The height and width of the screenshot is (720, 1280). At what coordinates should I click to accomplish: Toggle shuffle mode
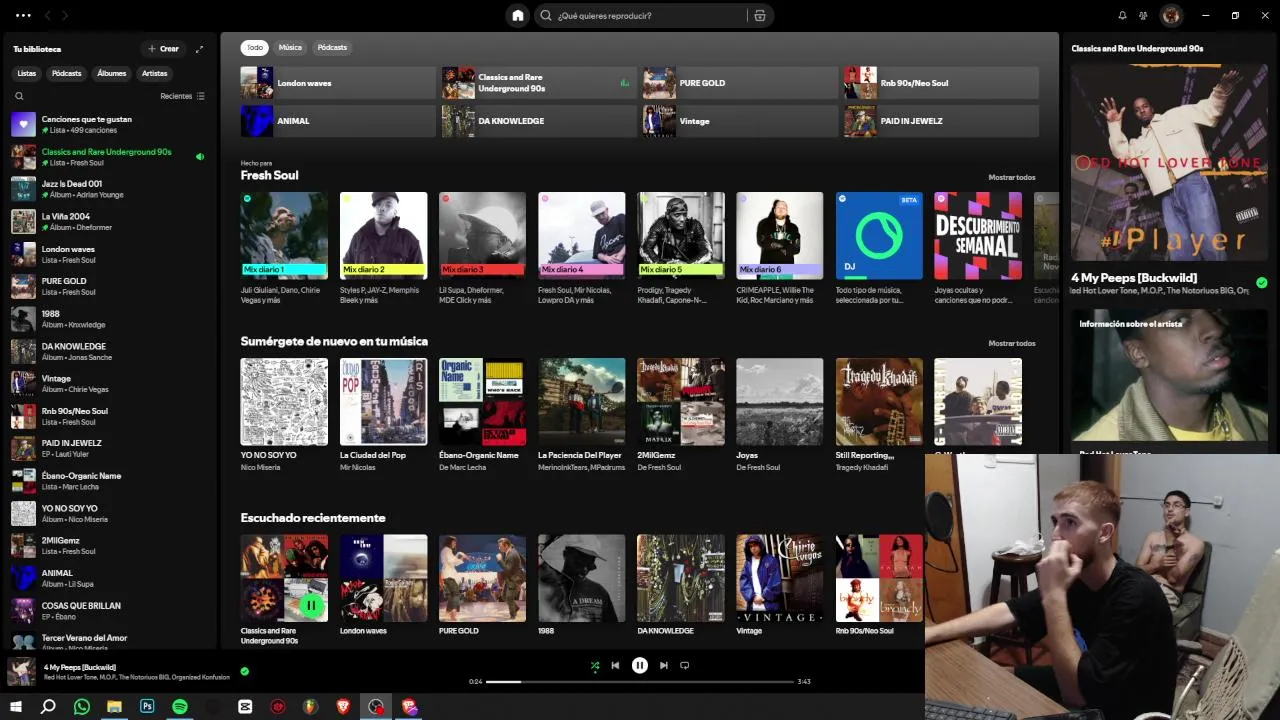click(x=594, y=665)
